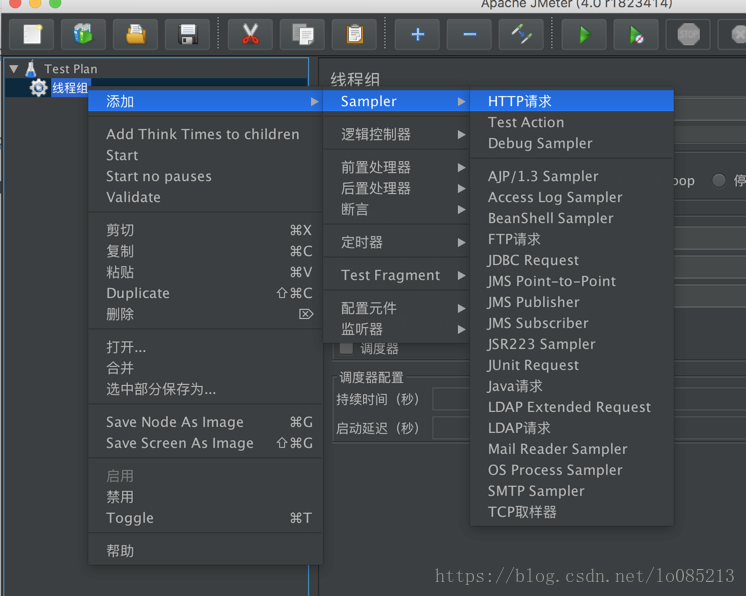Image resolution: width=746 pixels, height=596 pixels.
Task: Choose OS Process Sampler
Action: point(572,469)
